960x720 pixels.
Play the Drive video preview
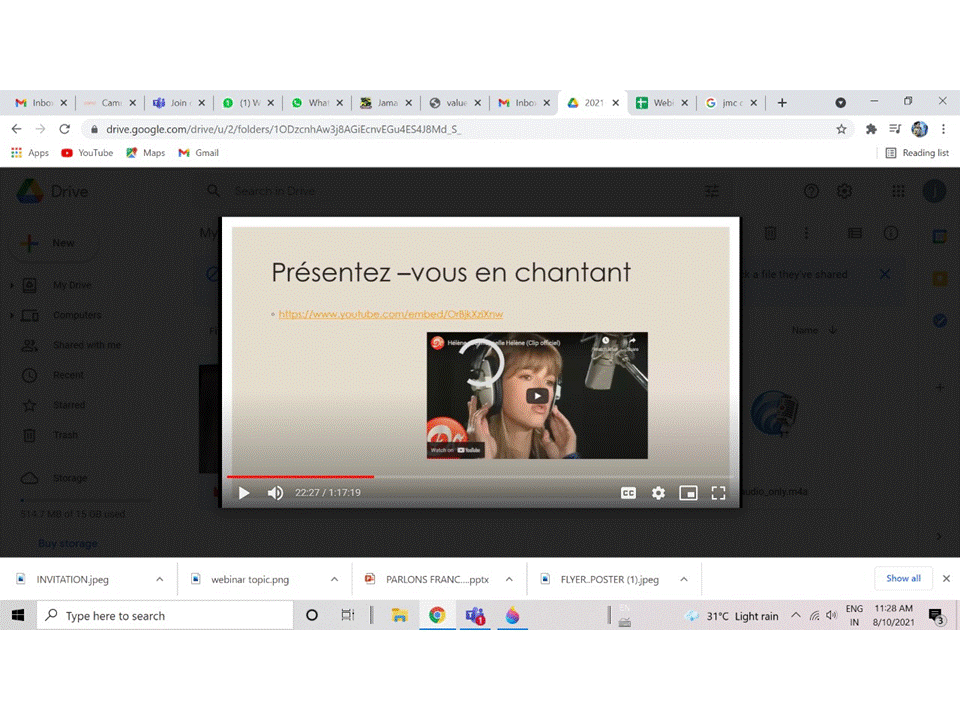coord(244,493)
